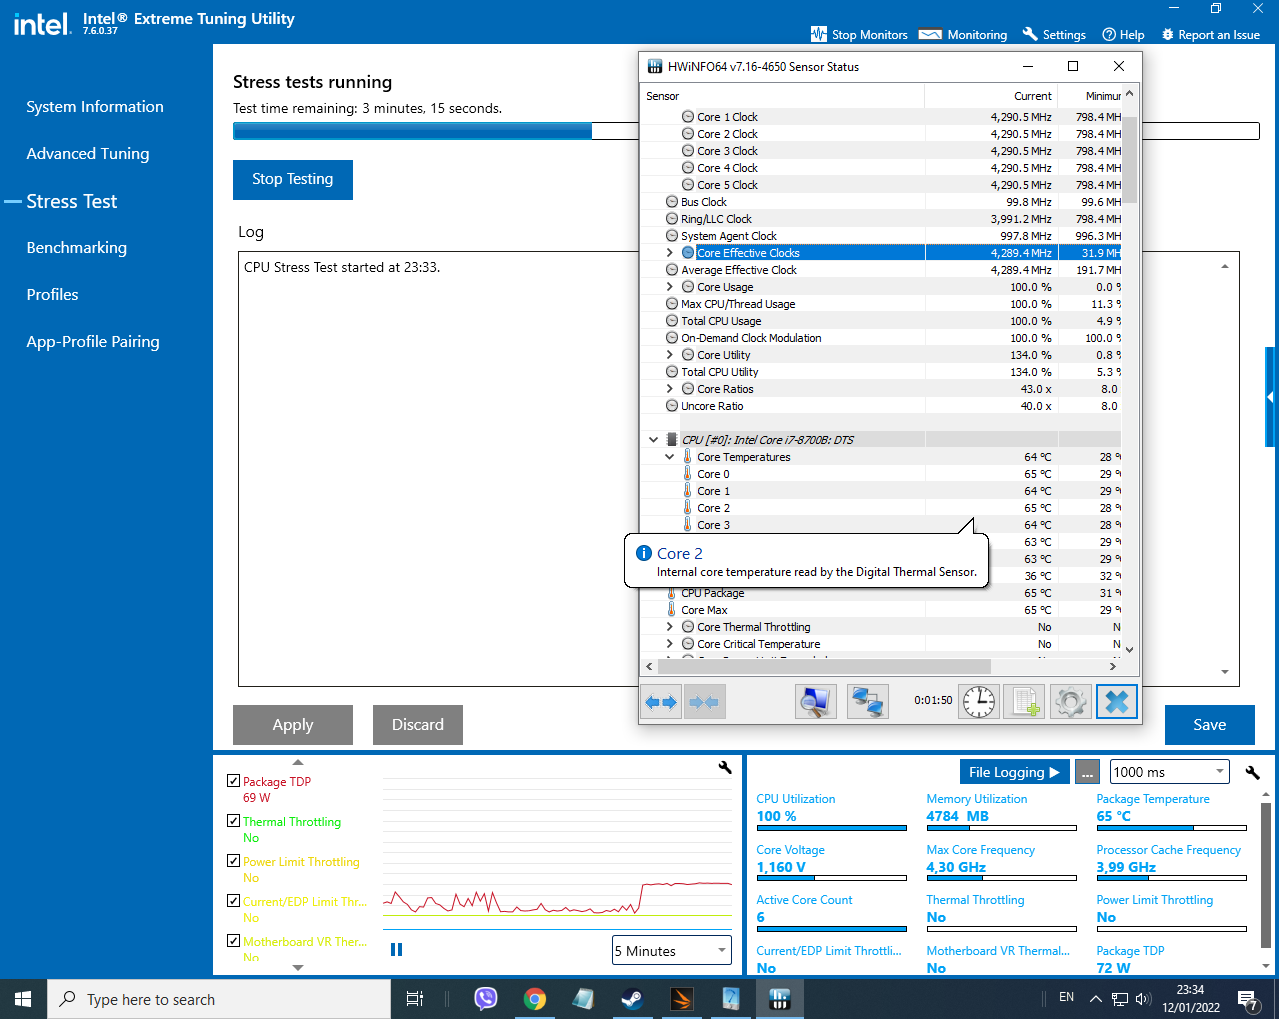Click Stop Testing button
Image resolution: width=1279 pixels, height=1019 pixels.
point(293,180)
